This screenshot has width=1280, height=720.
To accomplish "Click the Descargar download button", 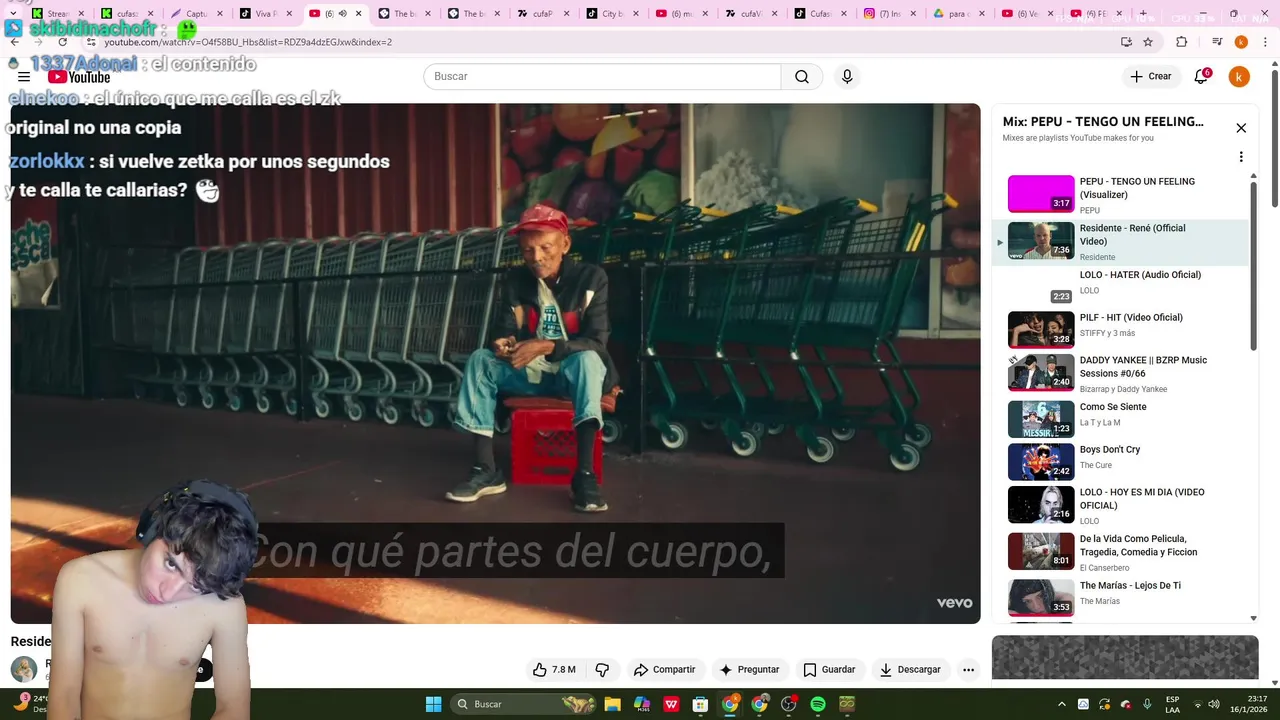I will (x=910, y=670).
